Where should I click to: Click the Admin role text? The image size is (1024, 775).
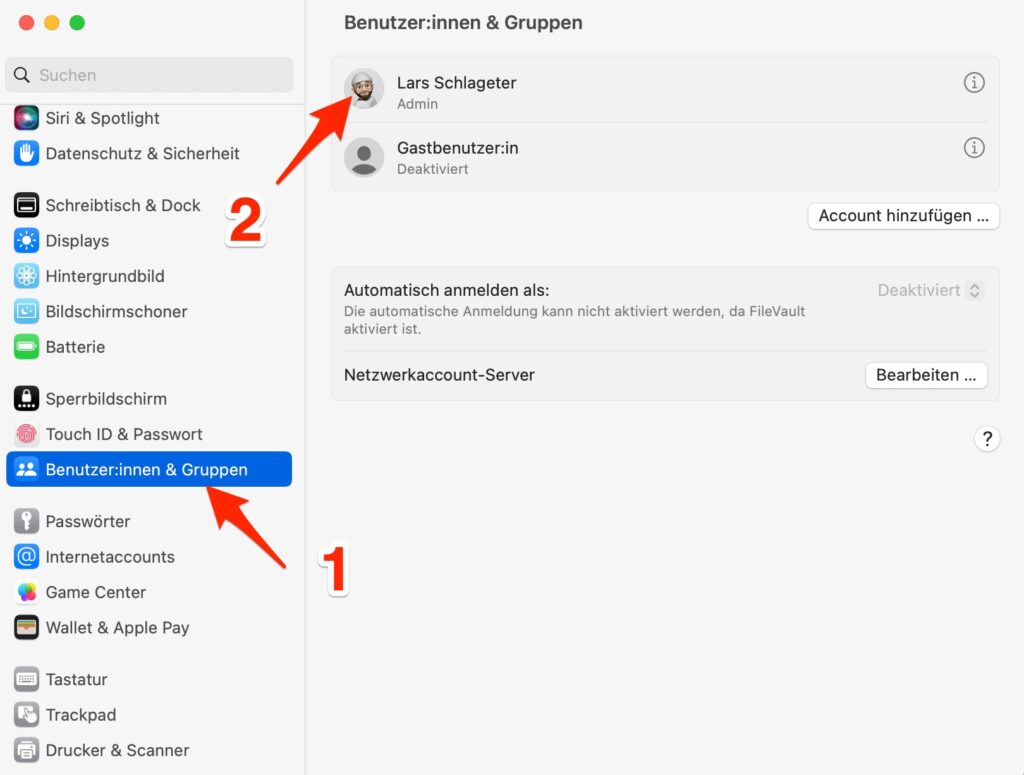click(417, 104)
